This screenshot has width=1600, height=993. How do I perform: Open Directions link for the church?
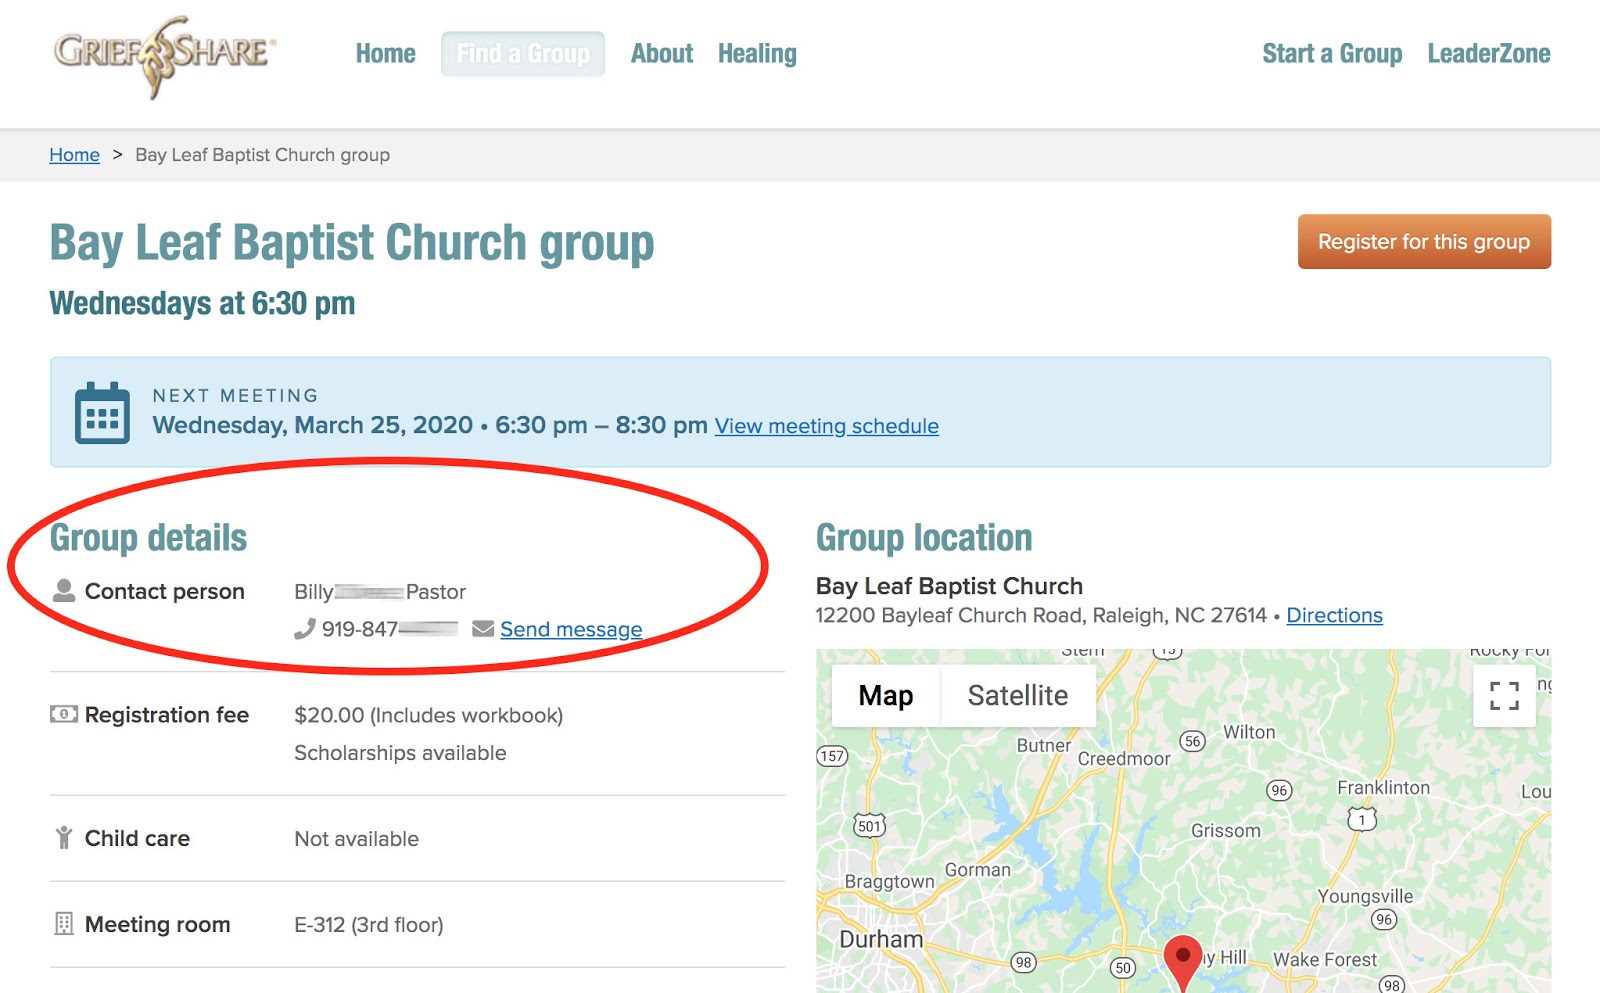1334,615
